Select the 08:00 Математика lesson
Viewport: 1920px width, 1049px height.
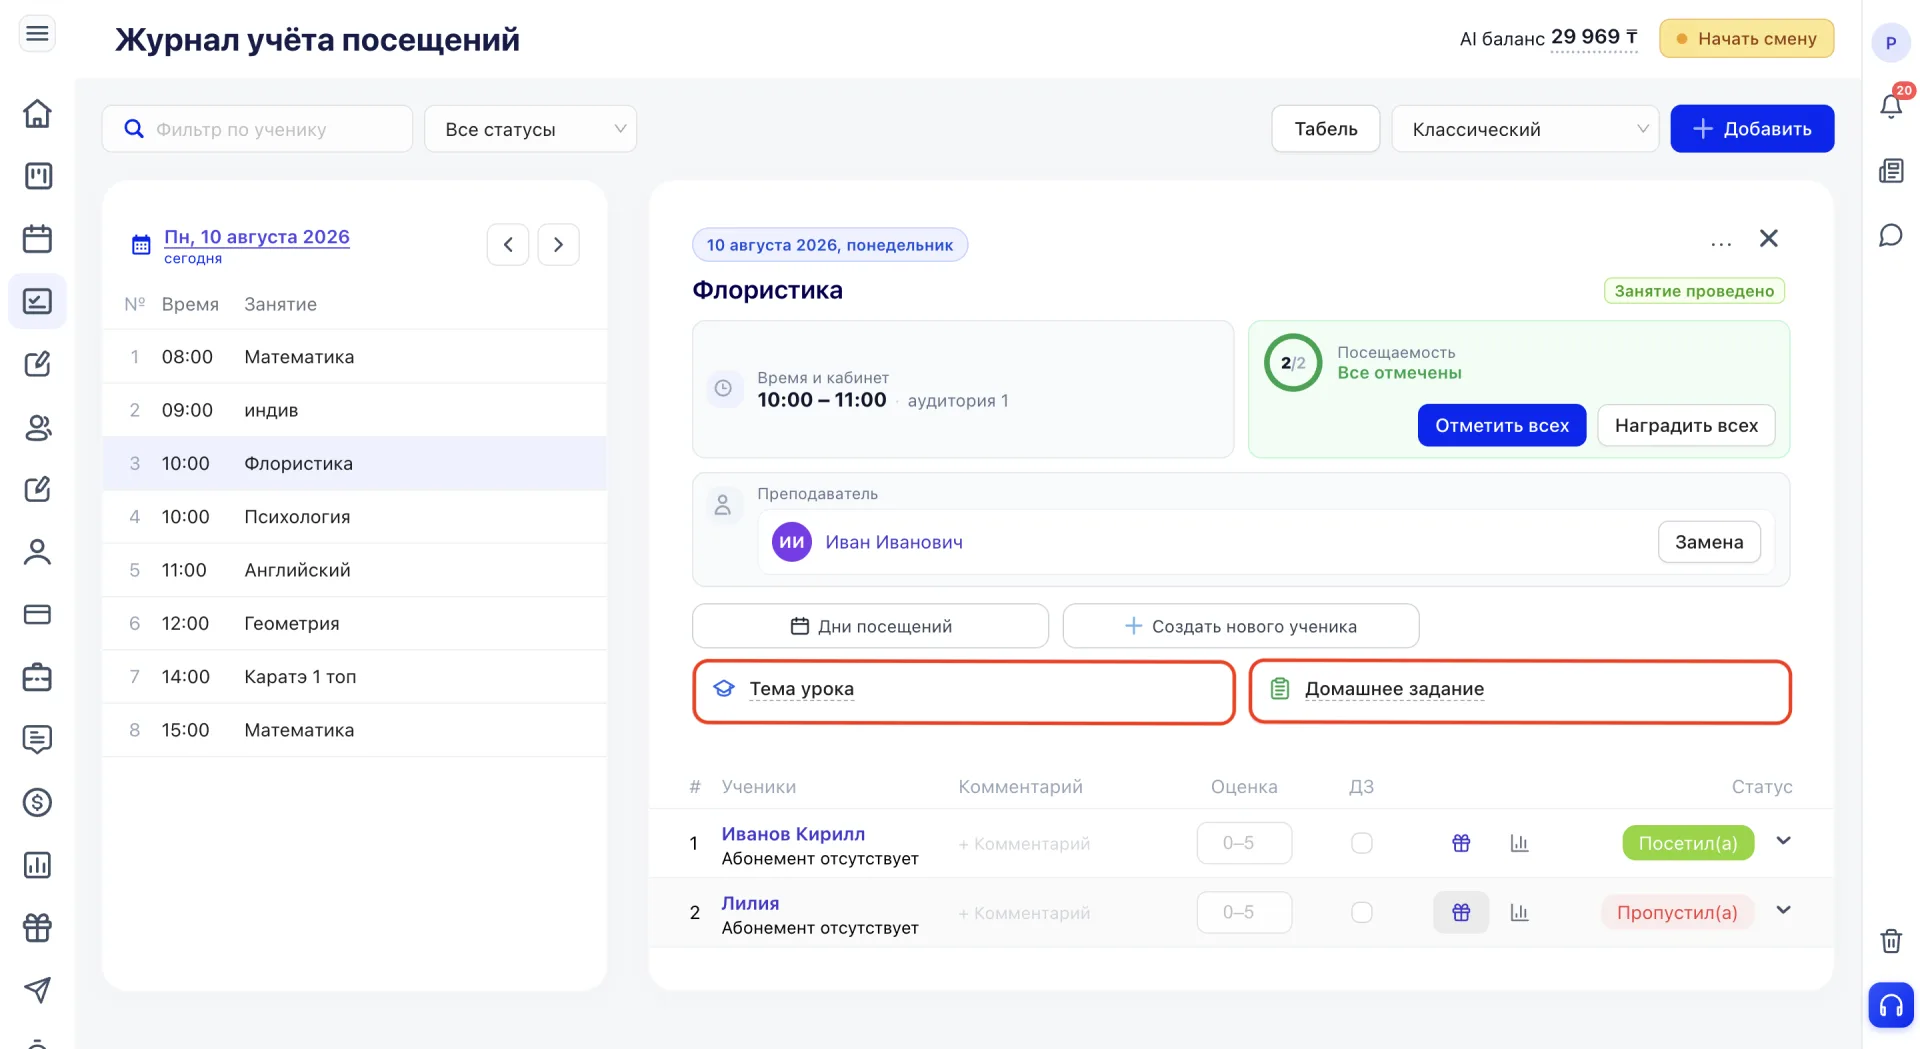[355, 357]
